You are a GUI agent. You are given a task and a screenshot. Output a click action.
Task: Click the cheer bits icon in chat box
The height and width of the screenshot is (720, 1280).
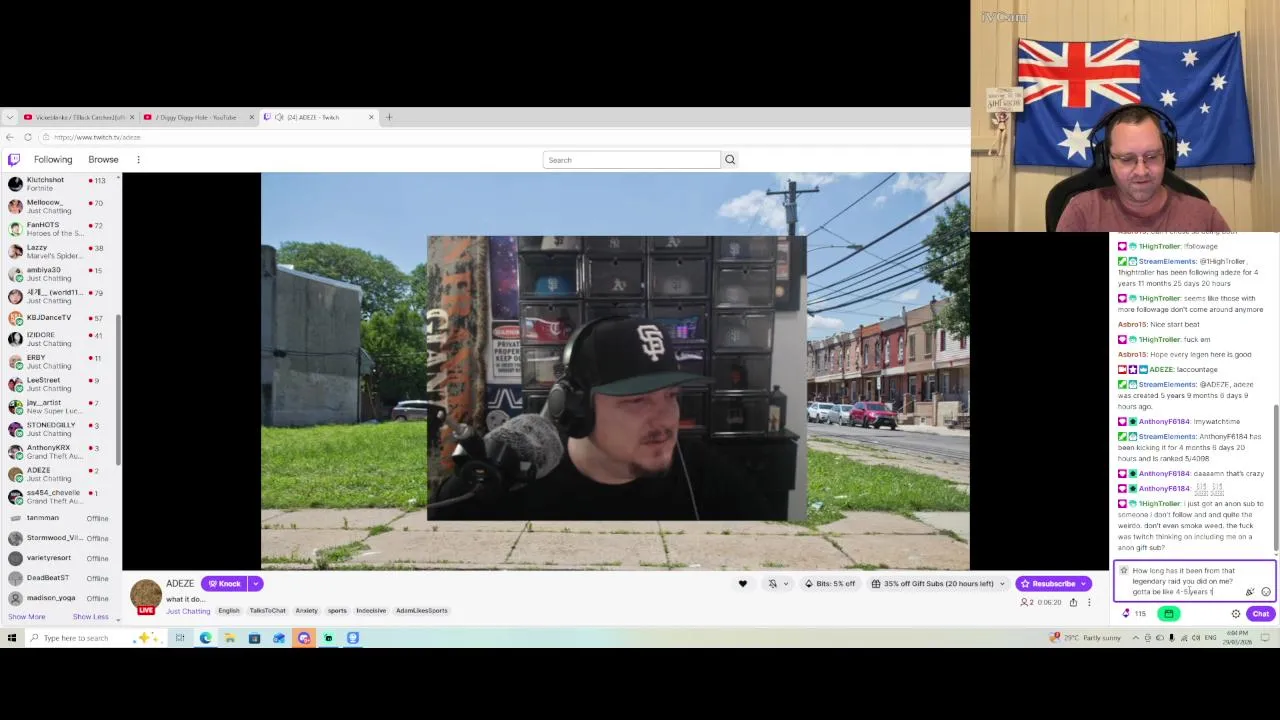[x=1250, y=592]
